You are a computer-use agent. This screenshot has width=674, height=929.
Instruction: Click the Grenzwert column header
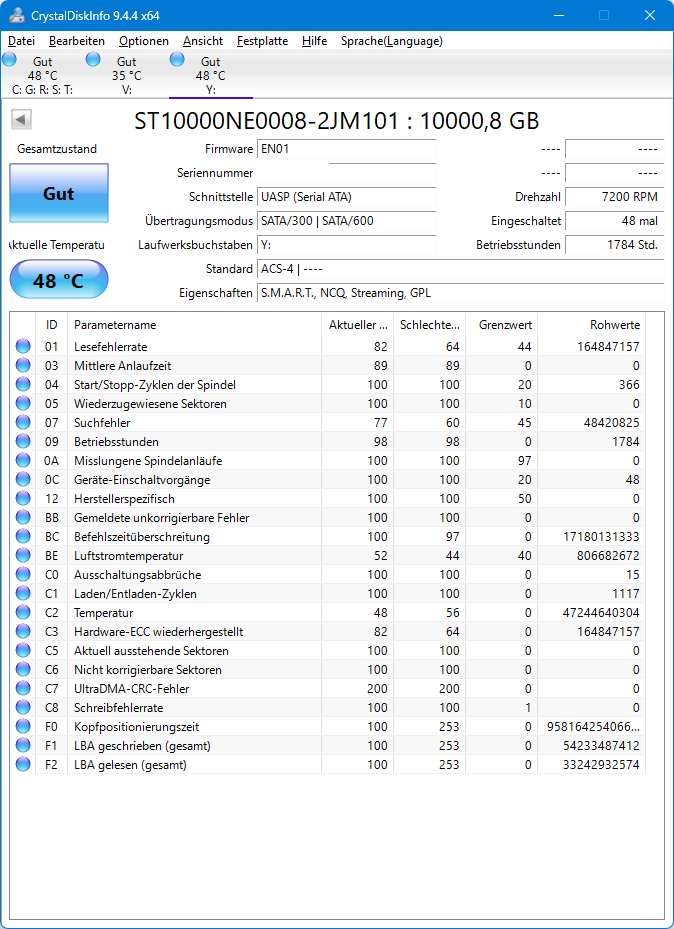coord(501,325)
